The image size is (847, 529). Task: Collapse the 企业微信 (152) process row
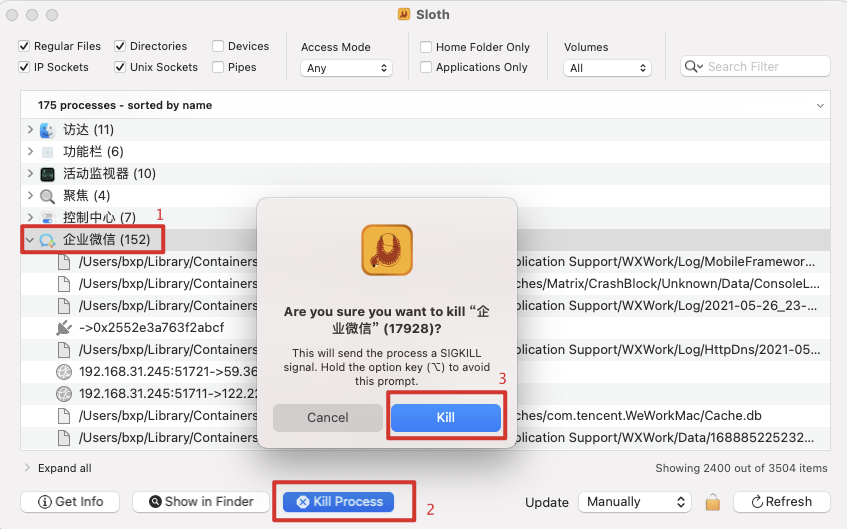pos(30,240)
